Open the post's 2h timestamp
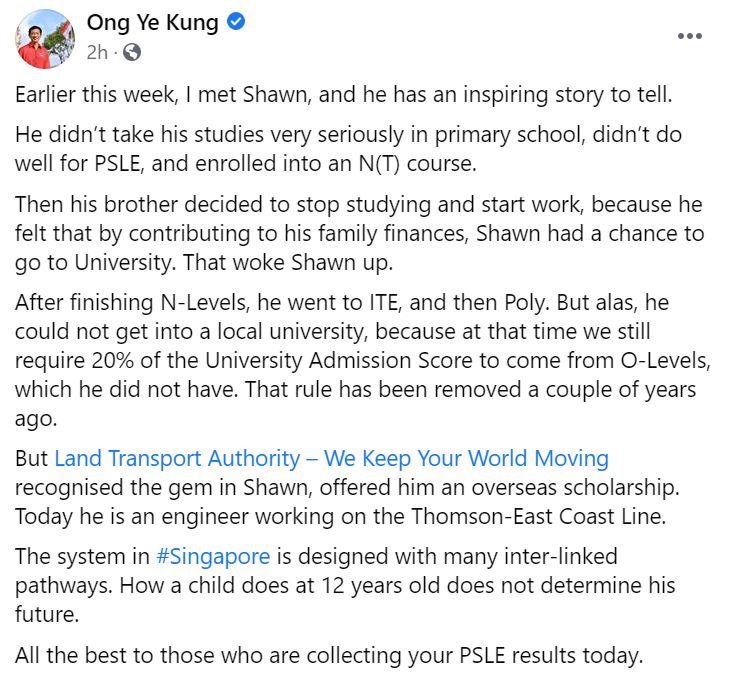Viewport: 730px width, 677px height. pos(97,52)
